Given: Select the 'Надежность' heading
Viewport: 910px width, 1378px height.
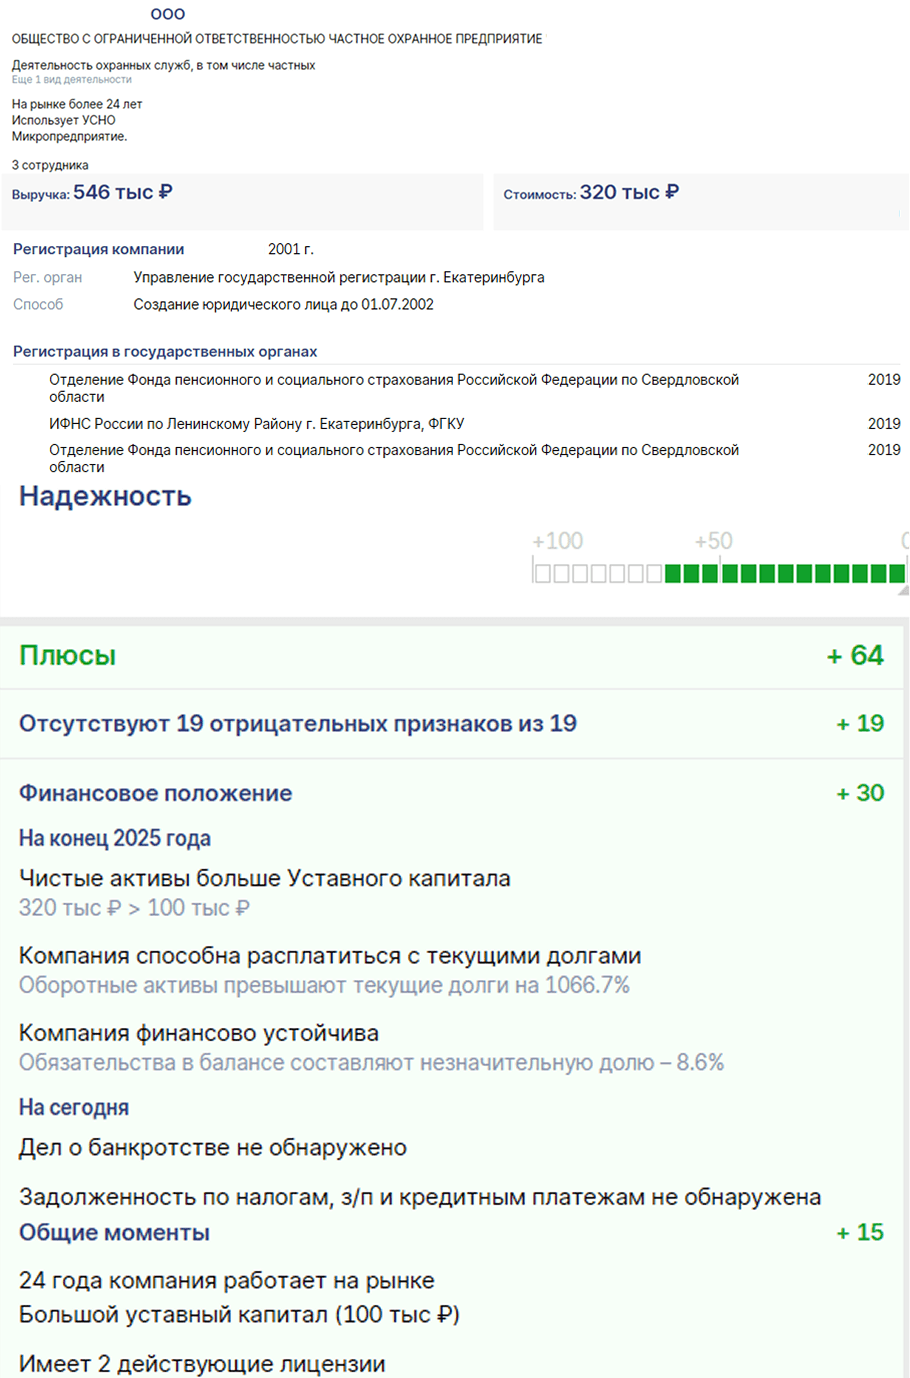Looking at the screenshot, I should [105, 496].
